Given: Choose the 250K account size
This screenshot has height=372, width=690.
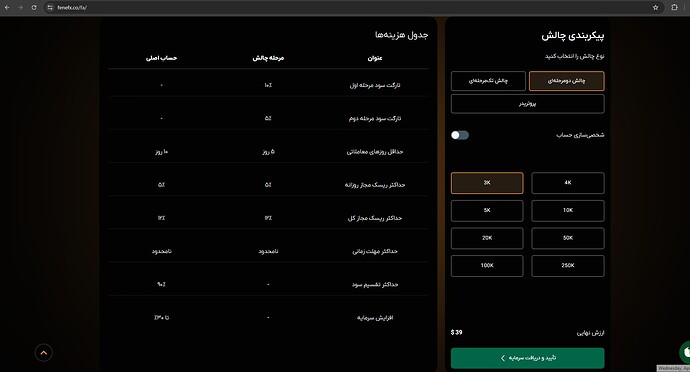Looking at the screenshot, I should [568, 266].
